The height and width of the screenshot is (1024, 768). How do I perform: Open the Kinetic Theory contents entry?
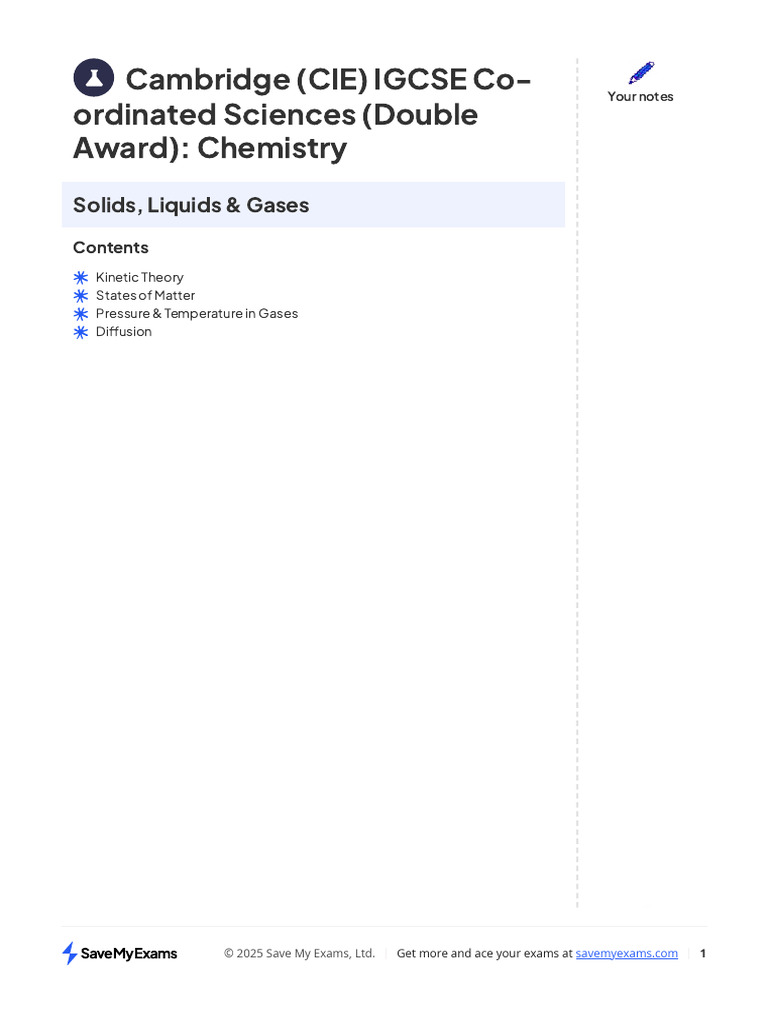click(x=140, y=278)
